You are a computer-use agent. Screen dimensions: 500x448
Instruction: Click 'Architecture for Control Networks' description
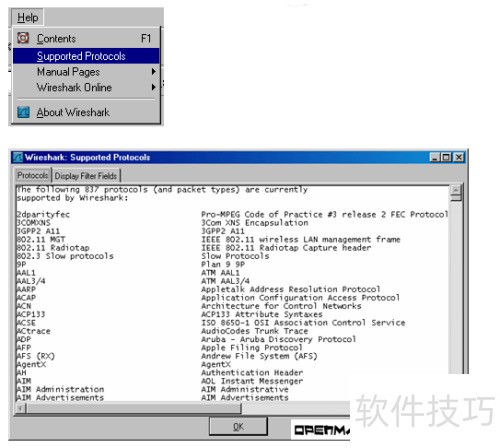coord(281,306)
